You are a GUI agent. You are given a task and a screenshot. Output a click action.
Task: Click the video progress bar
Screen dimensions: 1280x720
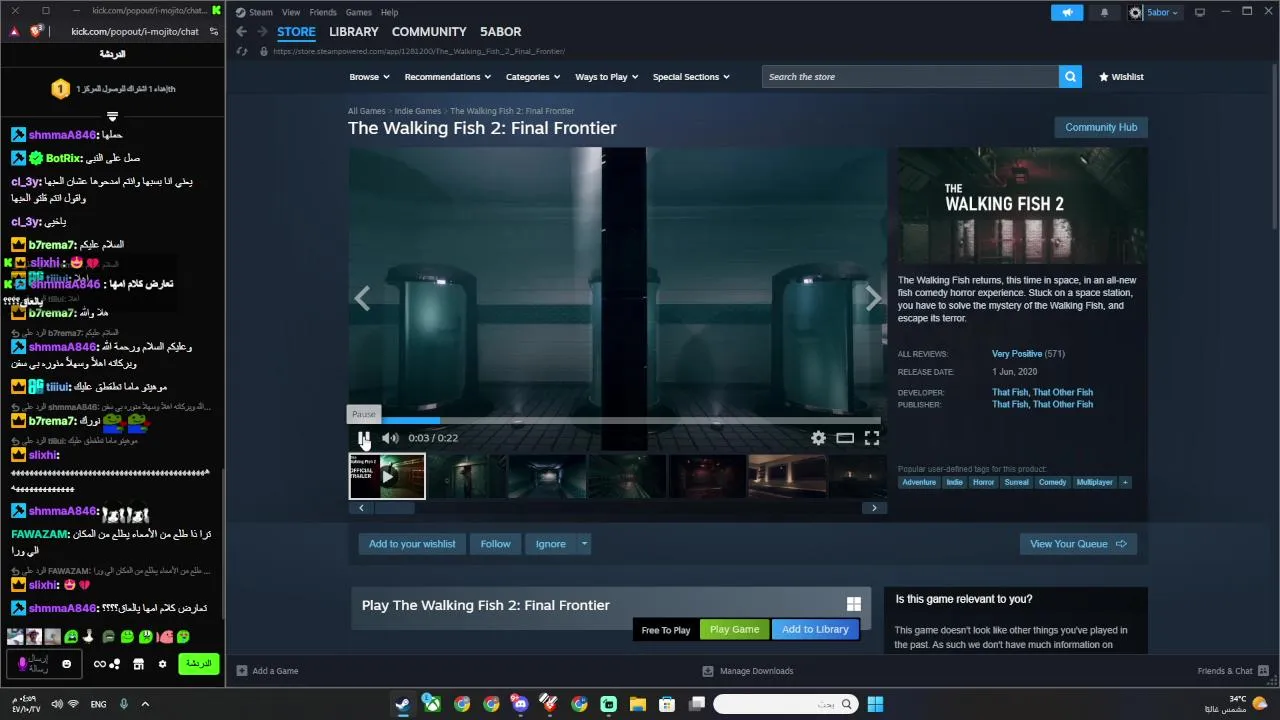pyautogui.click(x=614, y=420)
